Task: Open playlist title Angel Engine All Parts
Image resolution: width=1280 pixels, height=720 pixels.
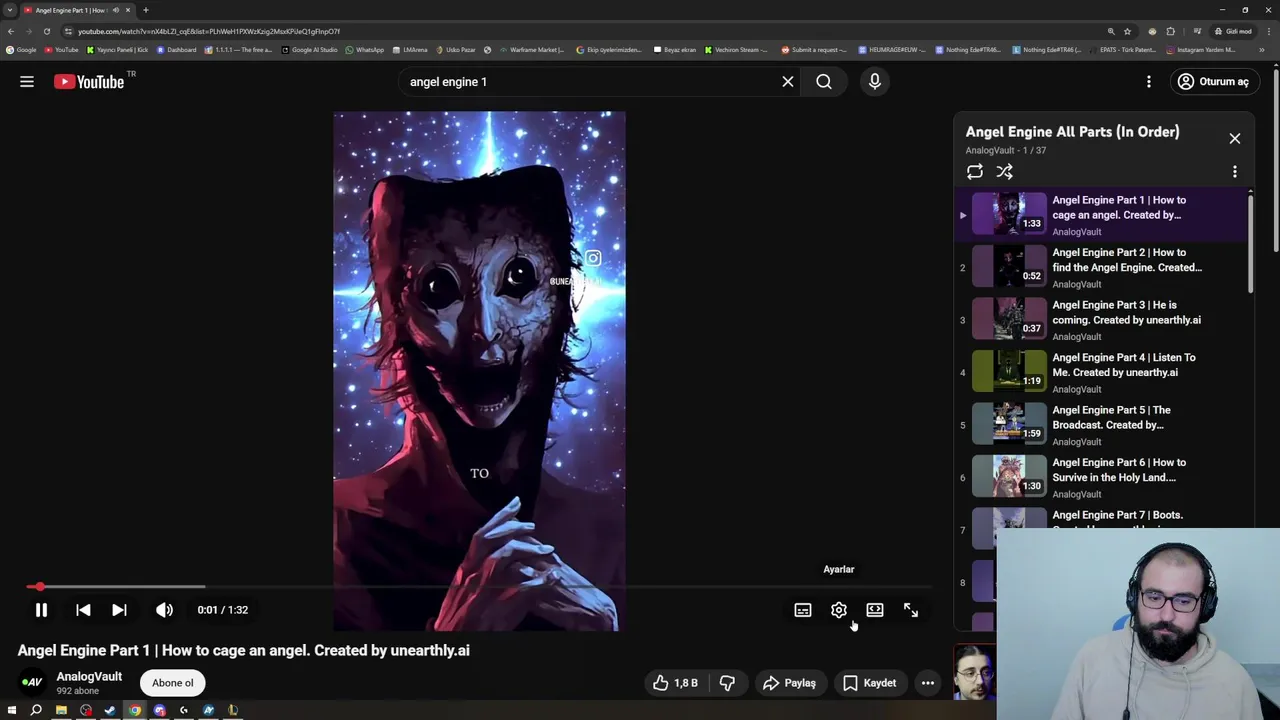Action: 1072,132
